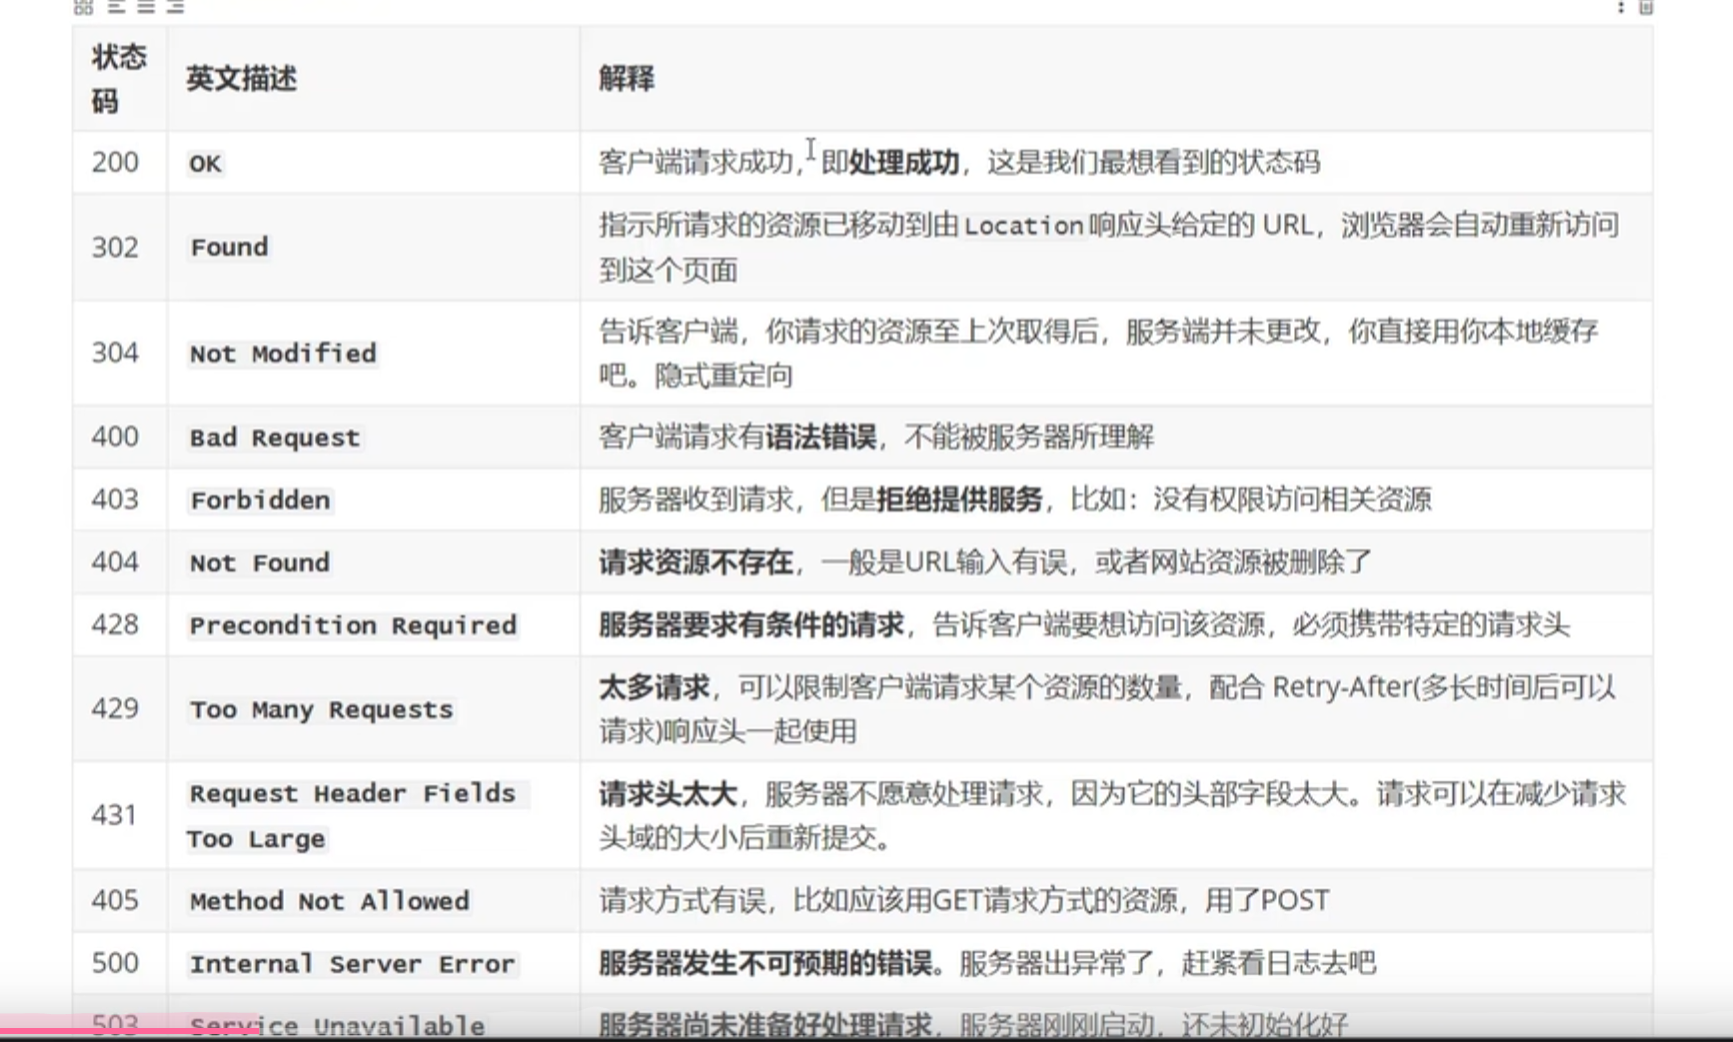Click the delete table trash icon
Image resolution: width=1733 pixels, height=1042 pixels.
click(1646, 7)
